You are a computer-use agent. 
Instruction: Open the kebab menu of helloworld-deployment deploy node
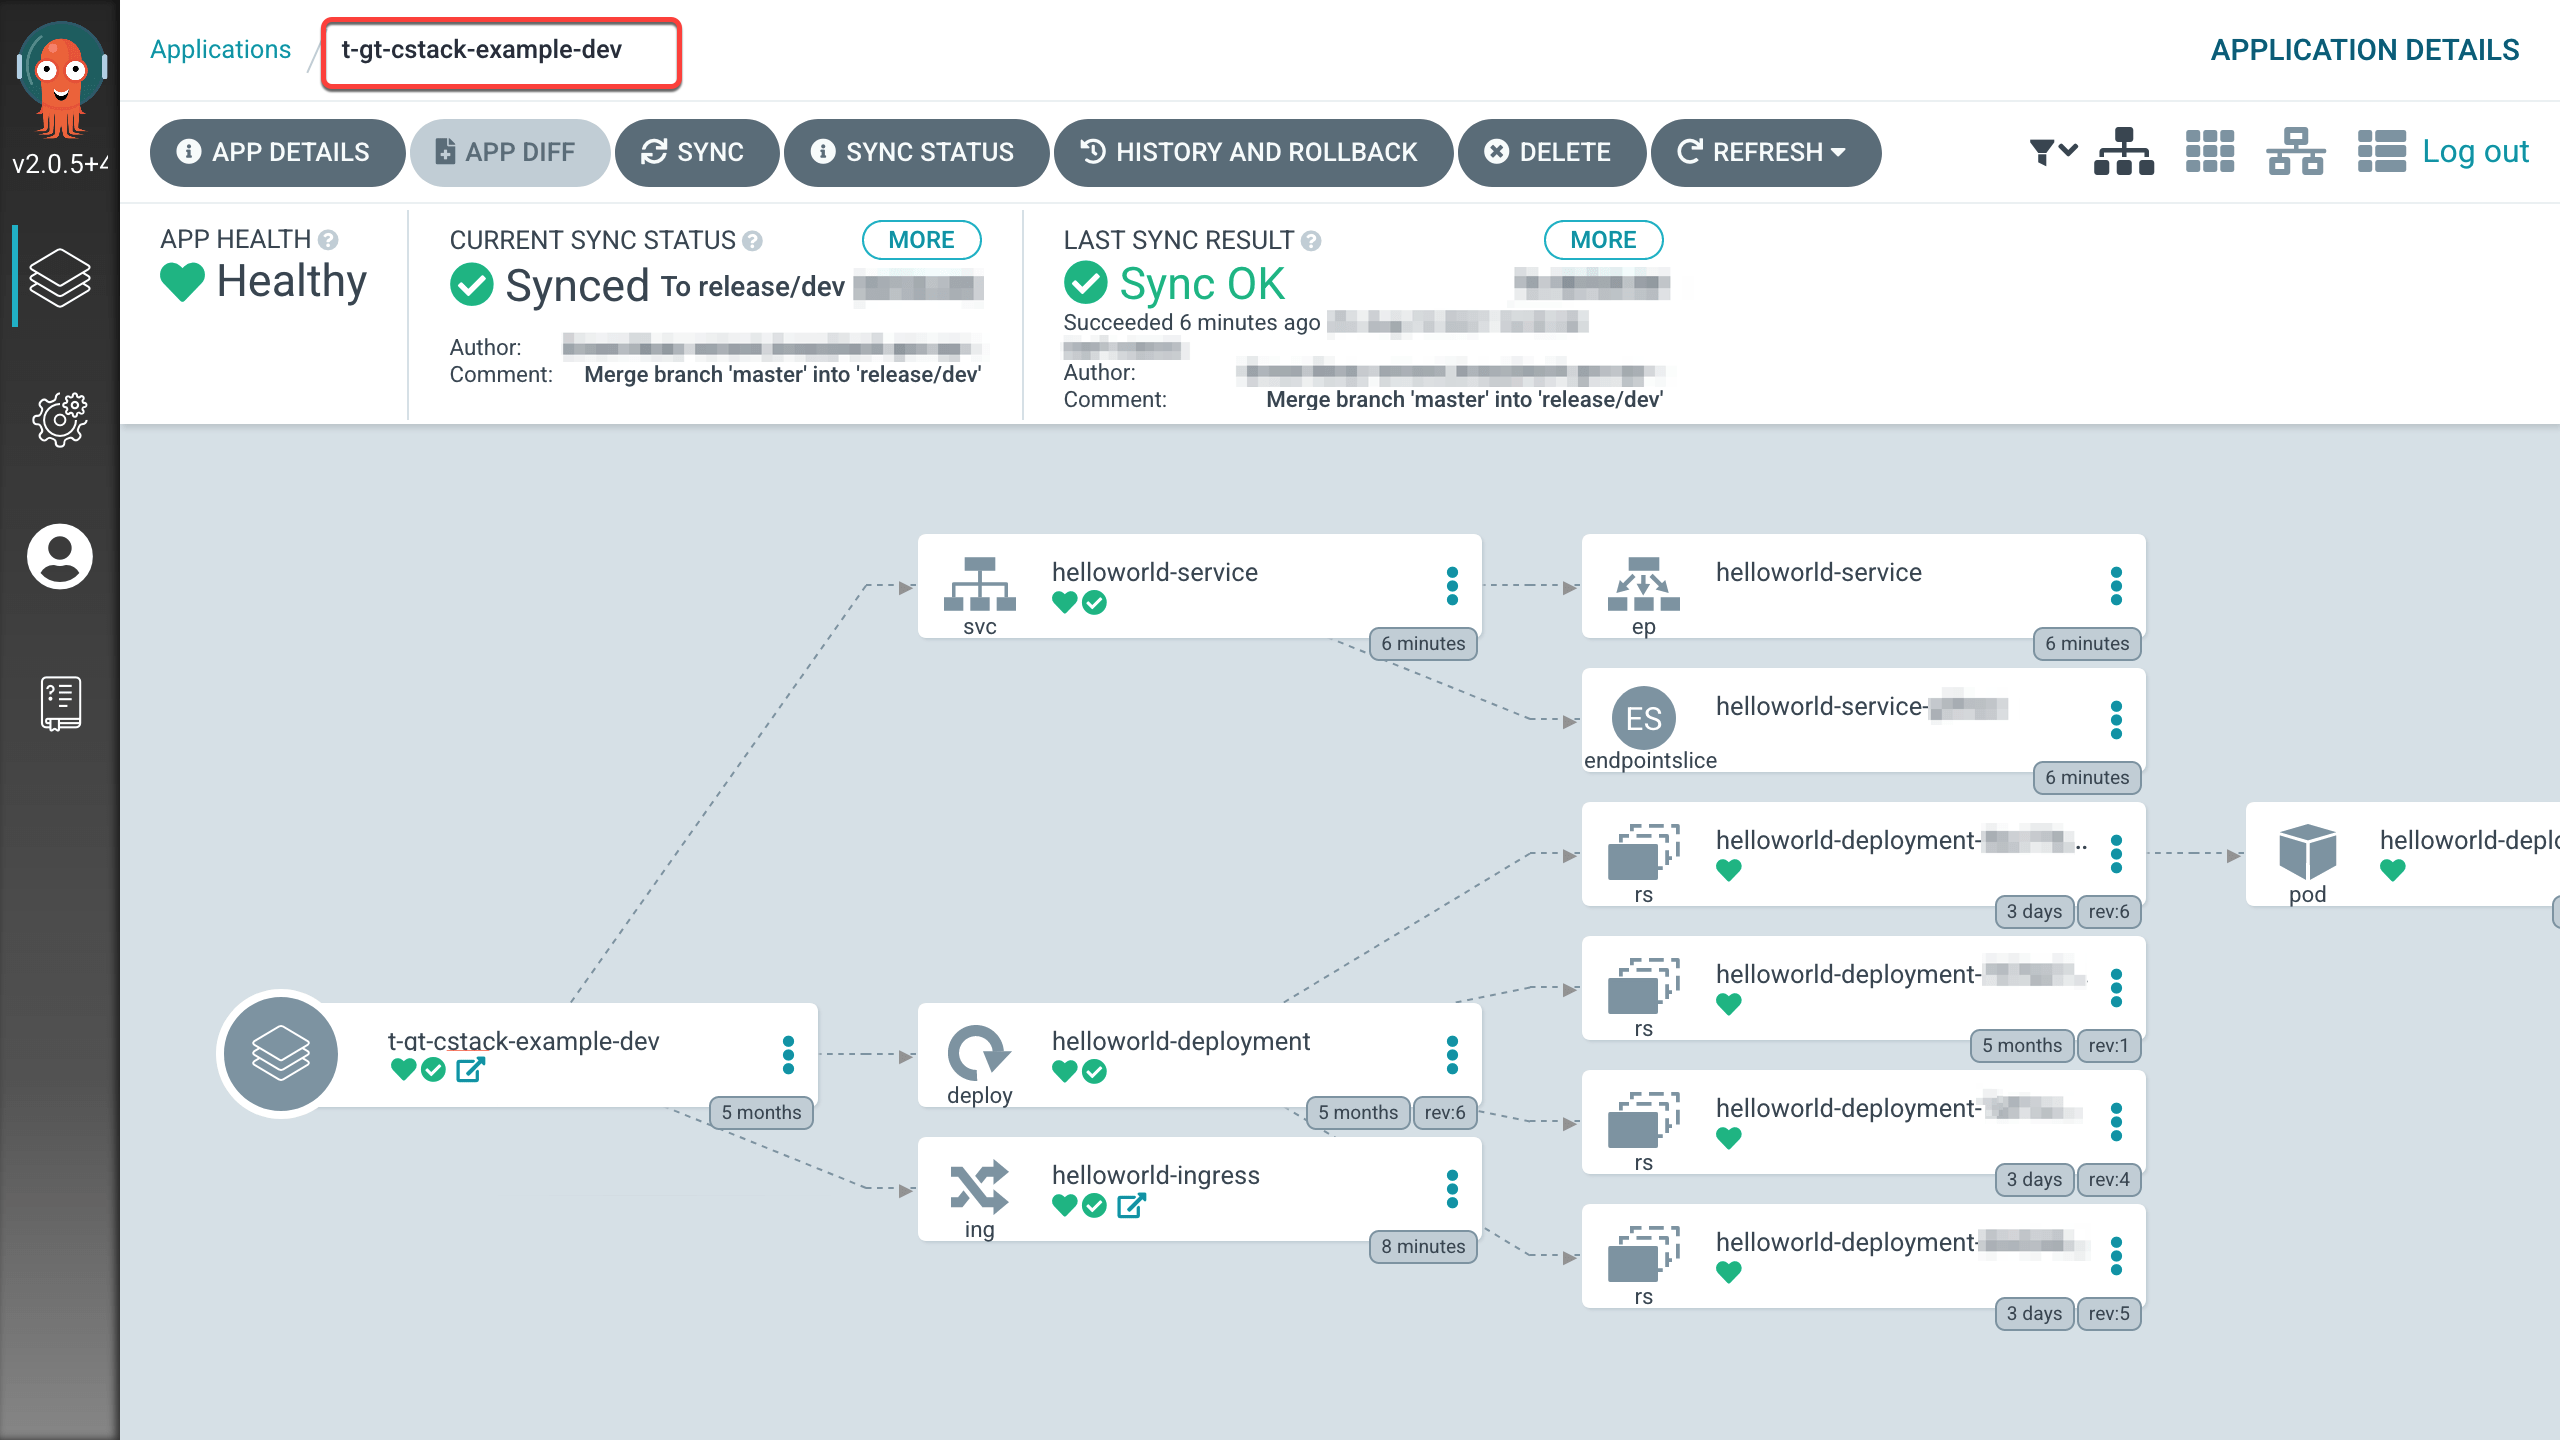pos(1452,1054)
